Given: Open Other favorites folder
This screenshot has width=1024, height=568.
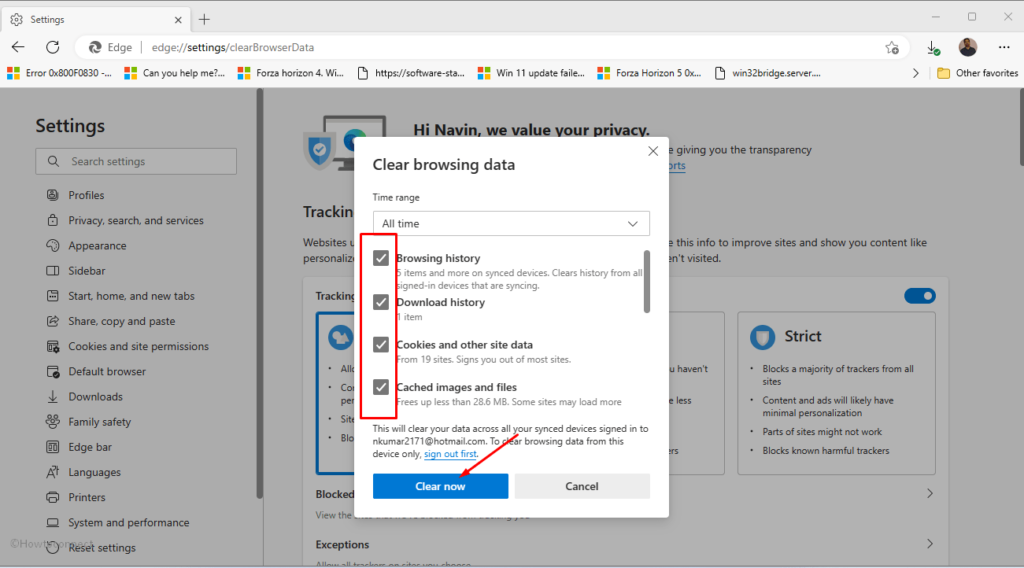Looking at the screenshot, I should (978, 73).
